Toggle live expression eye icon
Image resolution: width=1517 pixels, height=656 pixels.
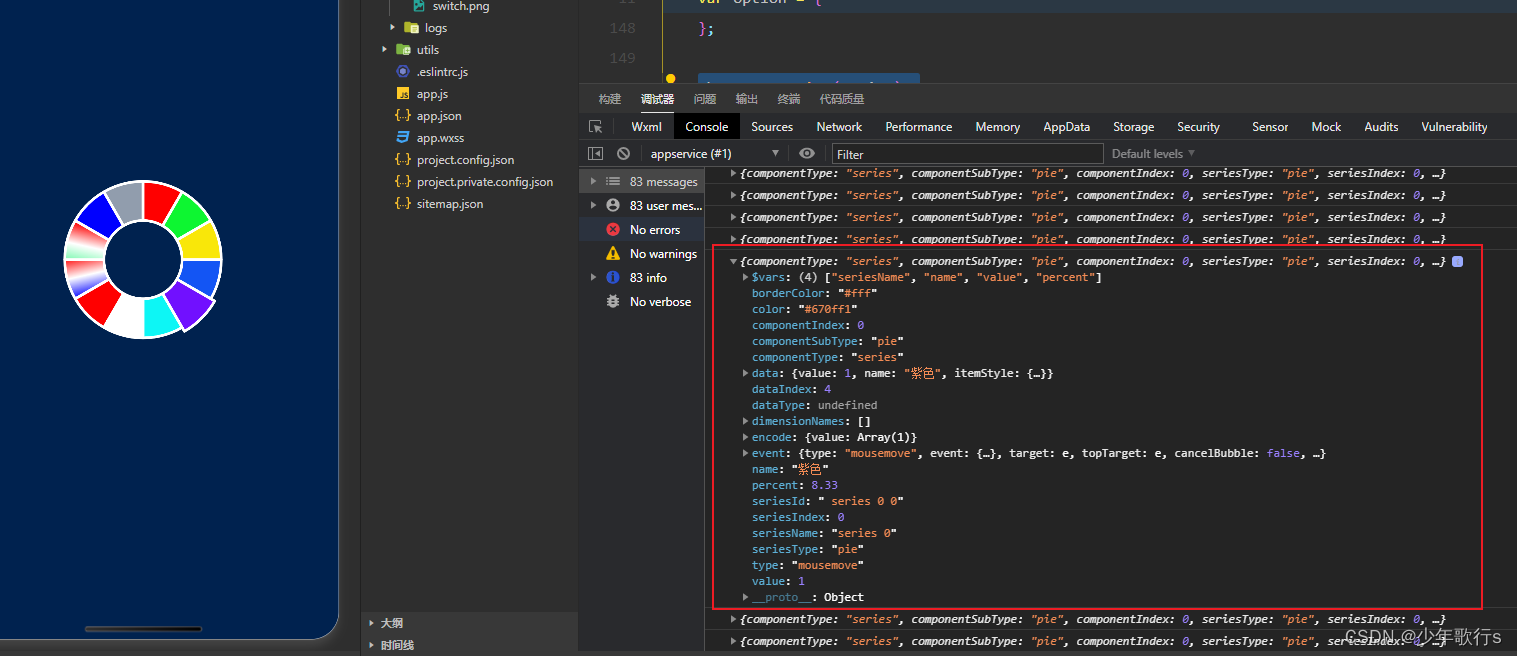click(807, 154)
